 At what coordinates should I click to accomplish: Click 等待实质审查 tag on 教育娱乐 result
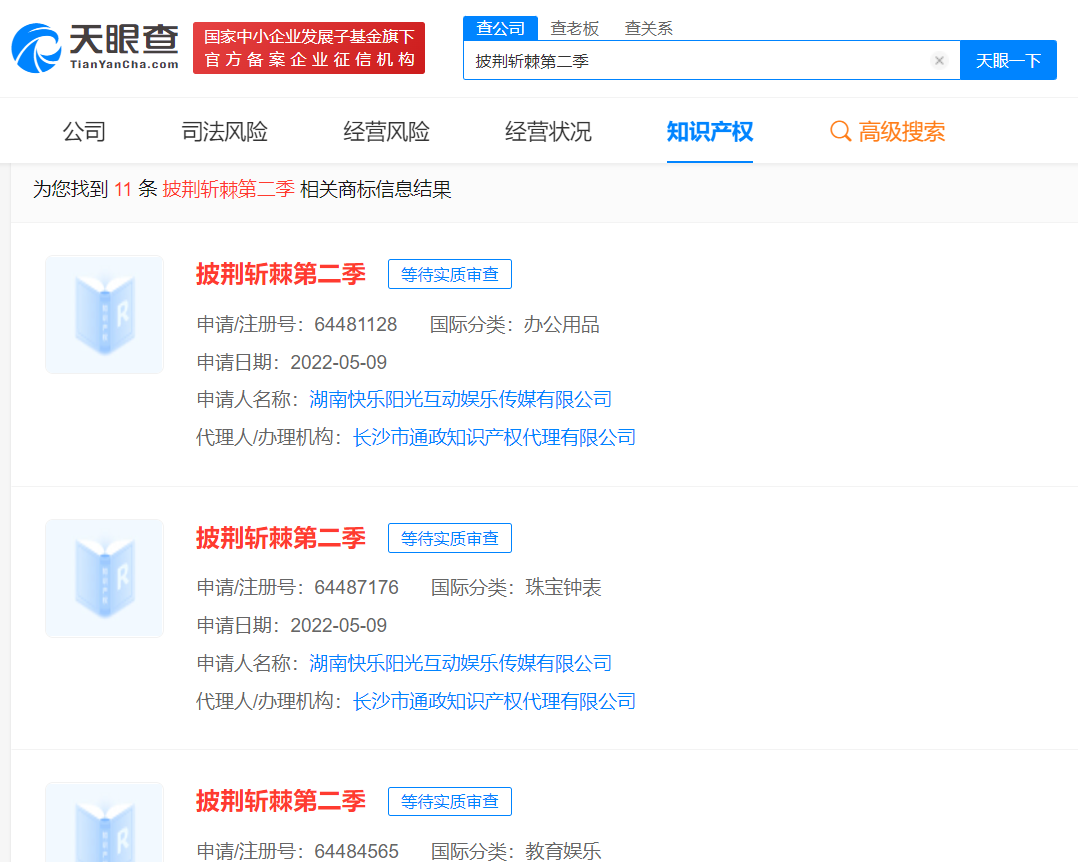tap(450, 802)
